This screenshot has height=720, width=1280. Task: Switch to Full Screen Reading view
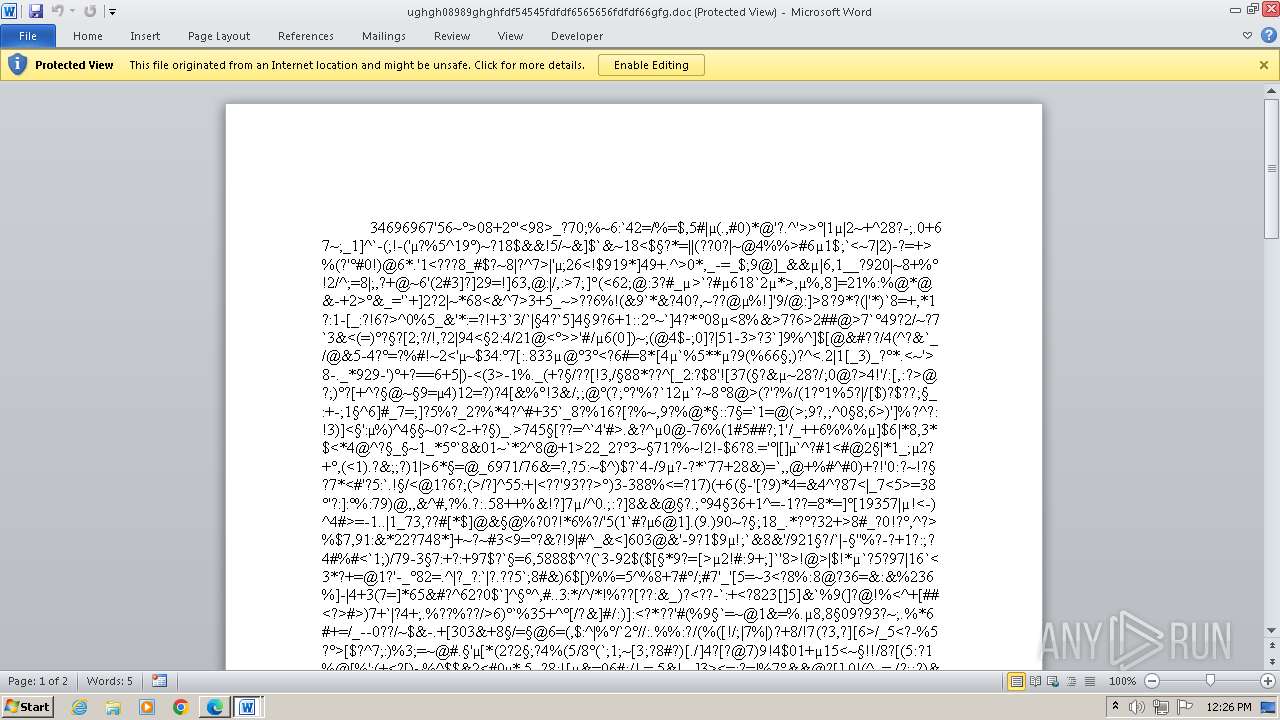1034,681
